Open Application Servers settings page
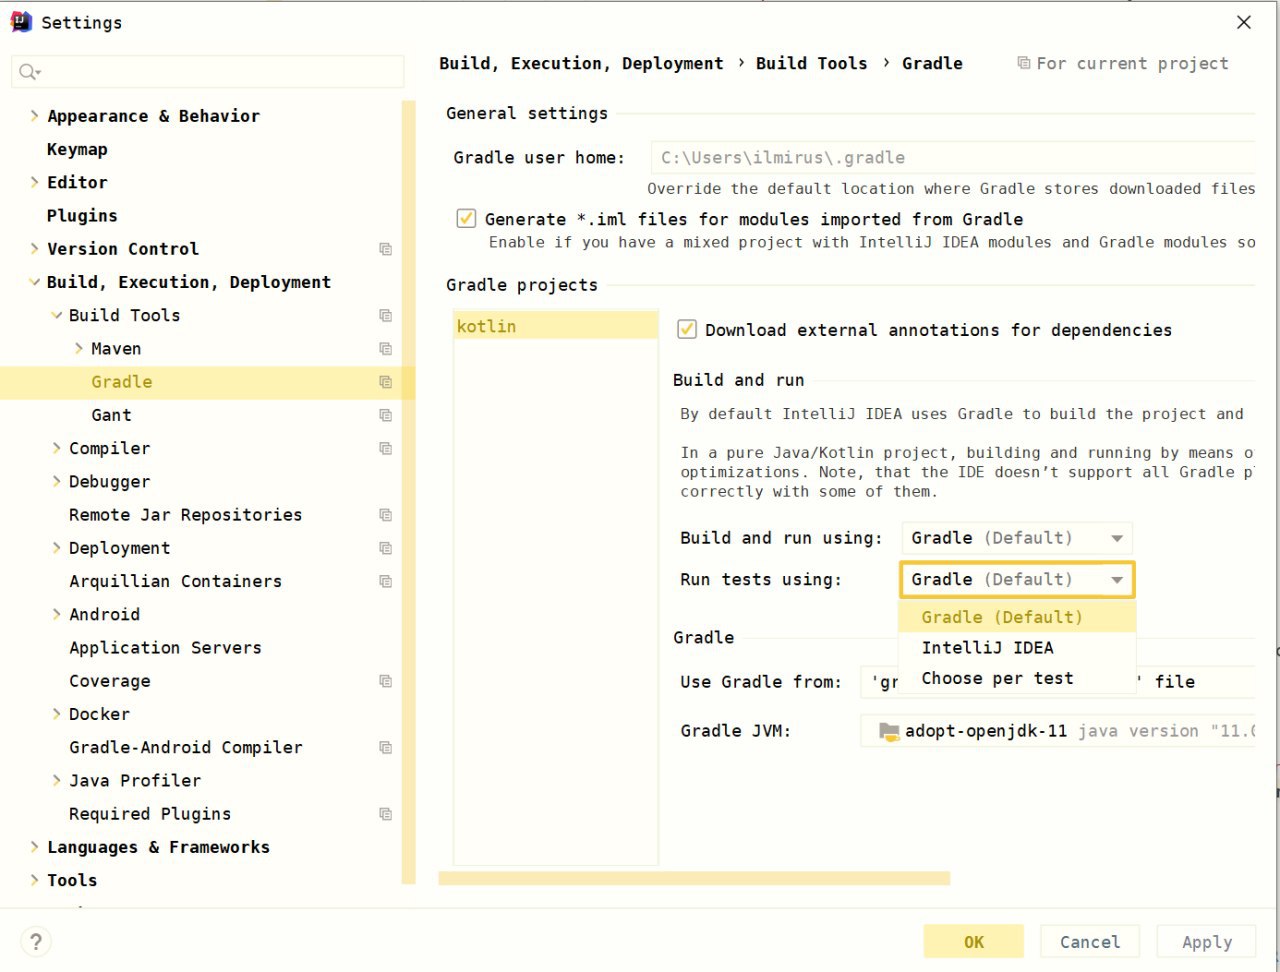The height and width of the screenshot is (972, 1280). click(x=165, y=648)
